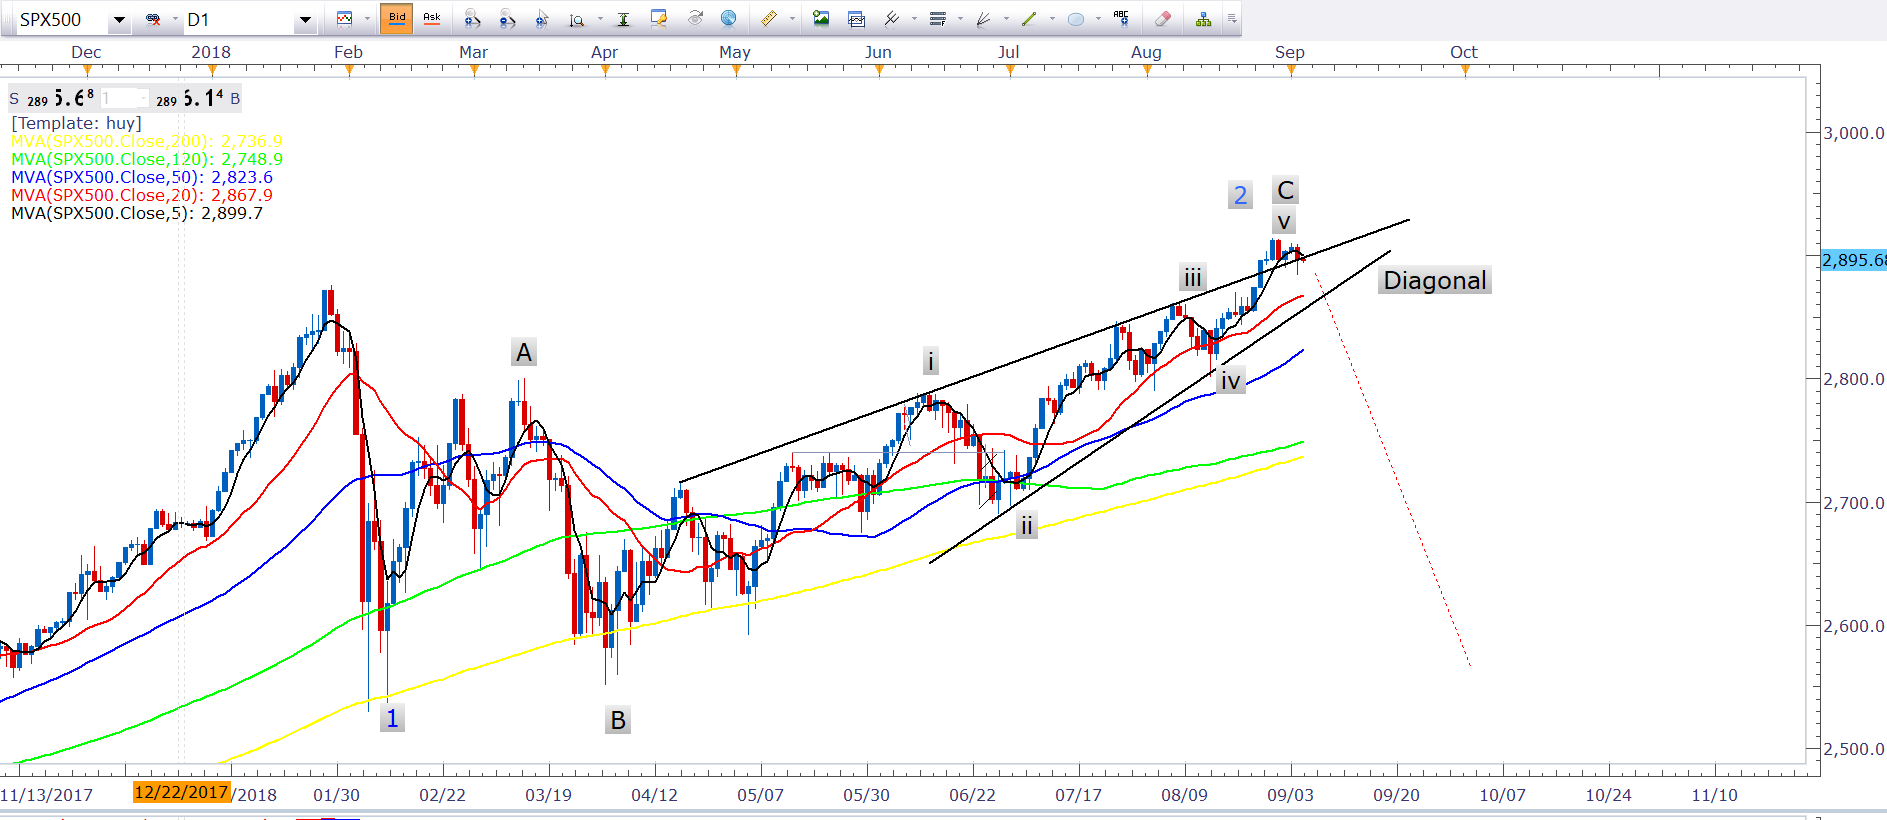Toggle the Bid price display button

pos(397,19)
